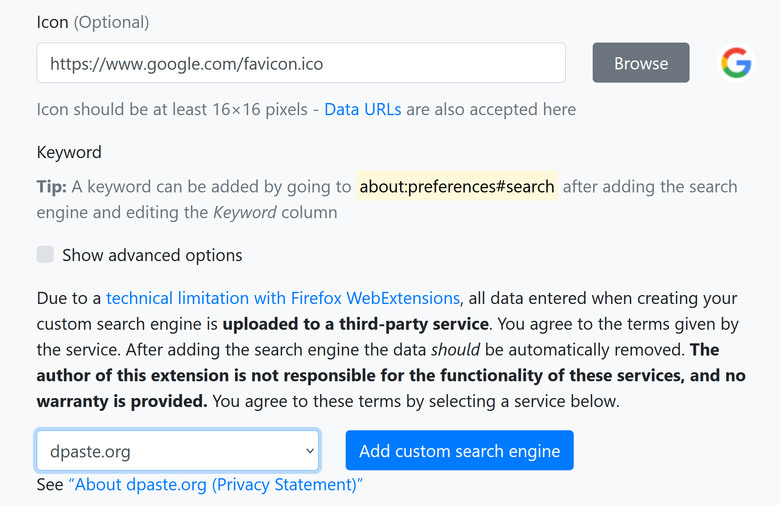Click the highlighted about:preferences#search text
This screenshot has width=780, height=505.
click(x=456, y=186)
